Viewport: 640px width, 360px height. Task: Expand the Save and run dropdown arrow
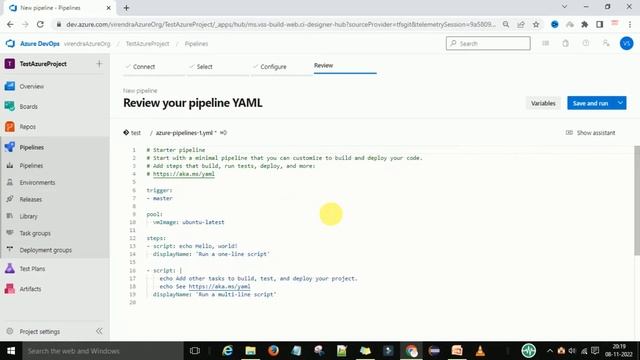(620, 103)
